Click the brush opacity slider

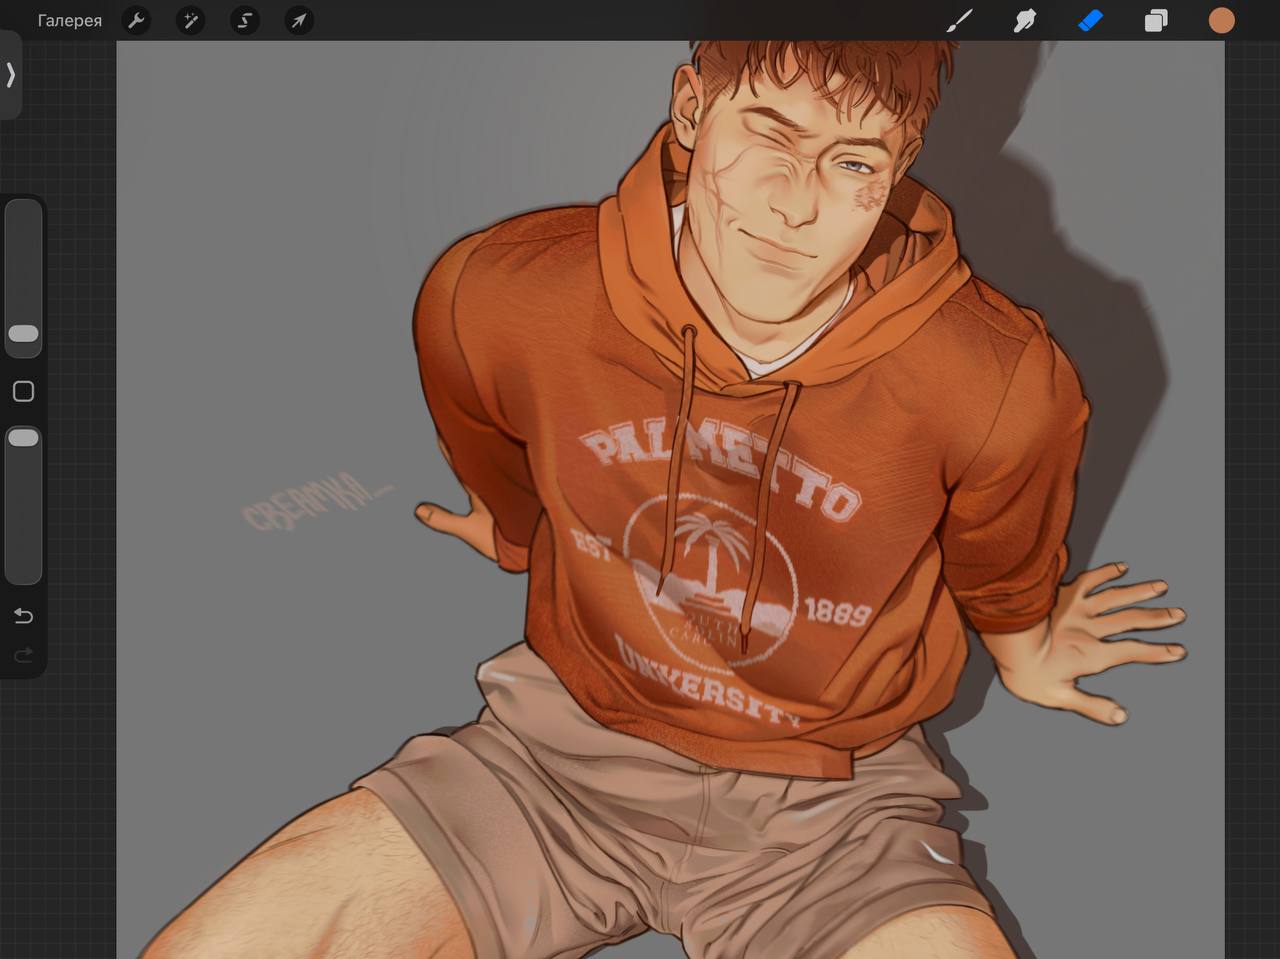click(x=23, y=505)
